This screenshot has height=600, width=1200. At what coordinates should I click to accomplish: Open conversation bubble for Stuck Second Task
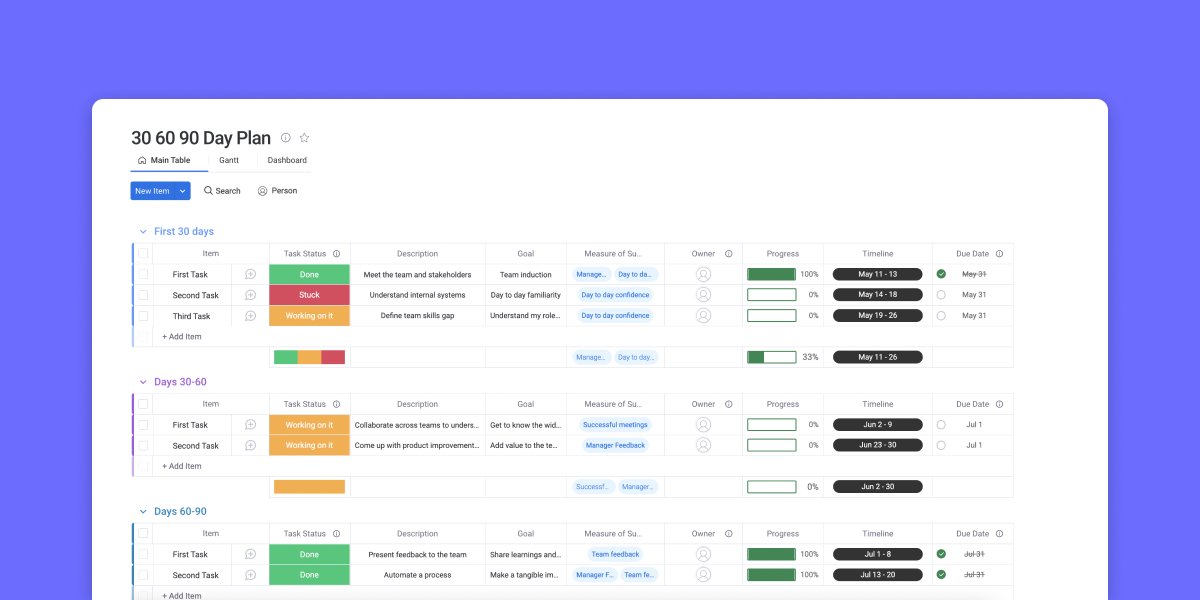[x=250, y=295]
